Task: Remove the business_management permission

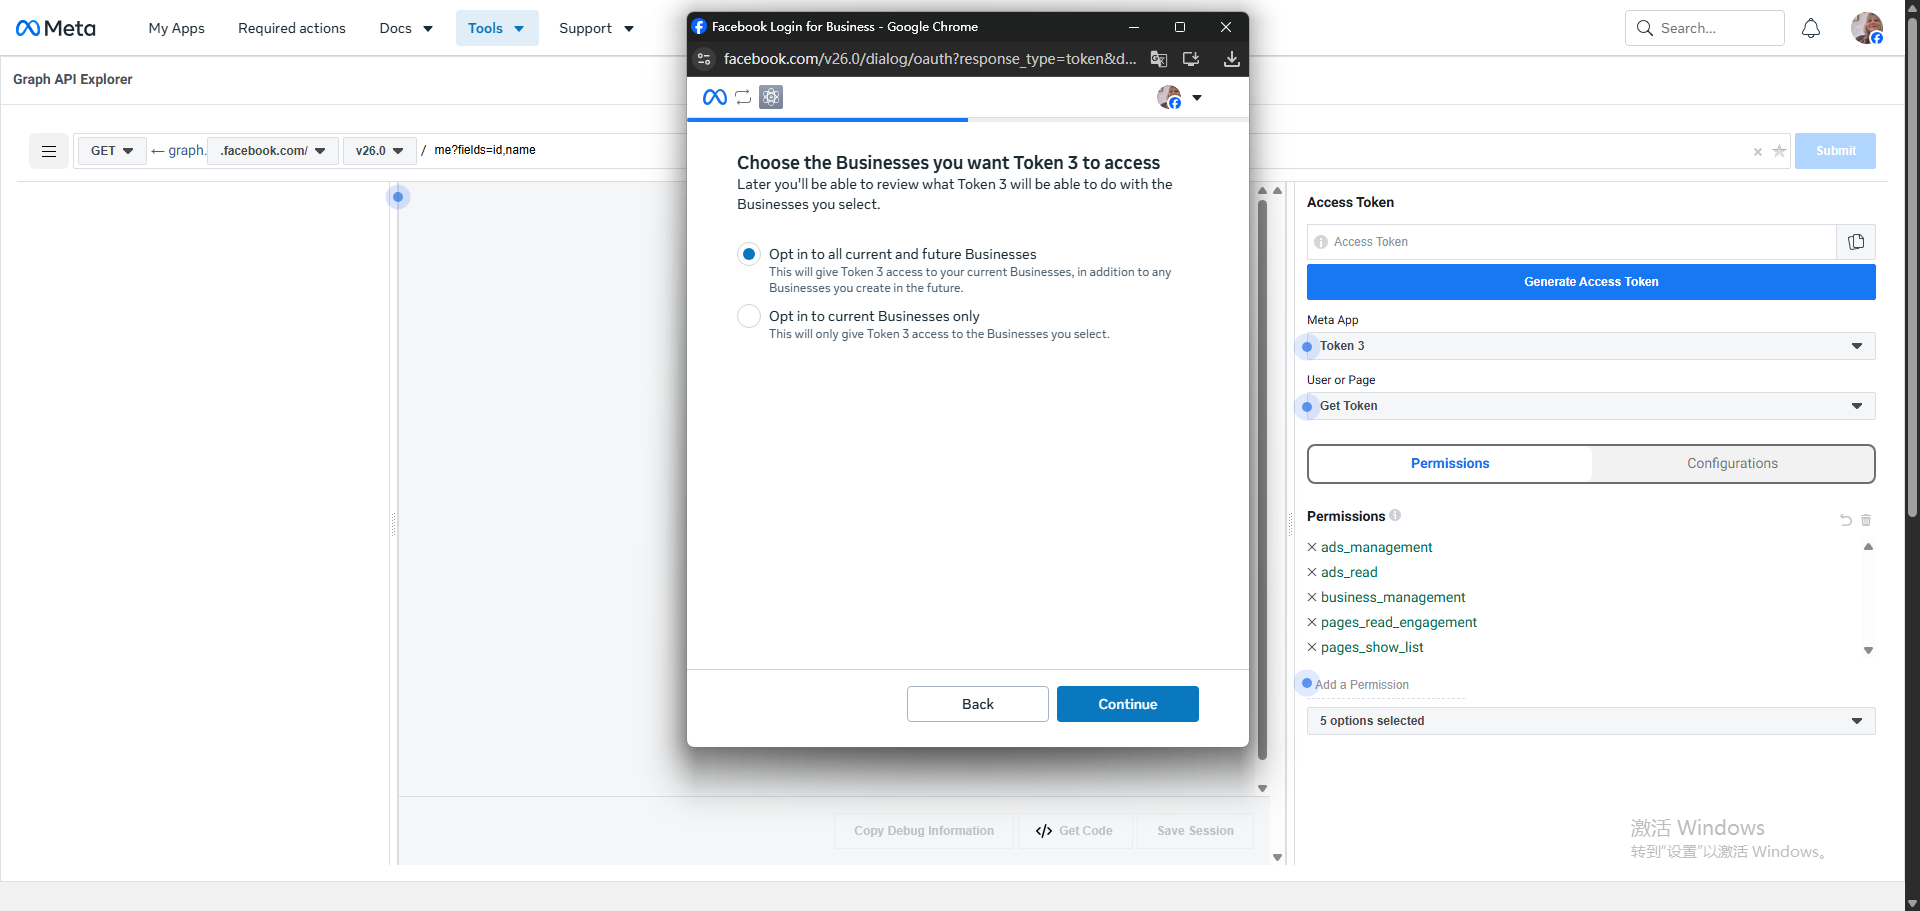Action: pyautogui.click(x=1312, y=597)
